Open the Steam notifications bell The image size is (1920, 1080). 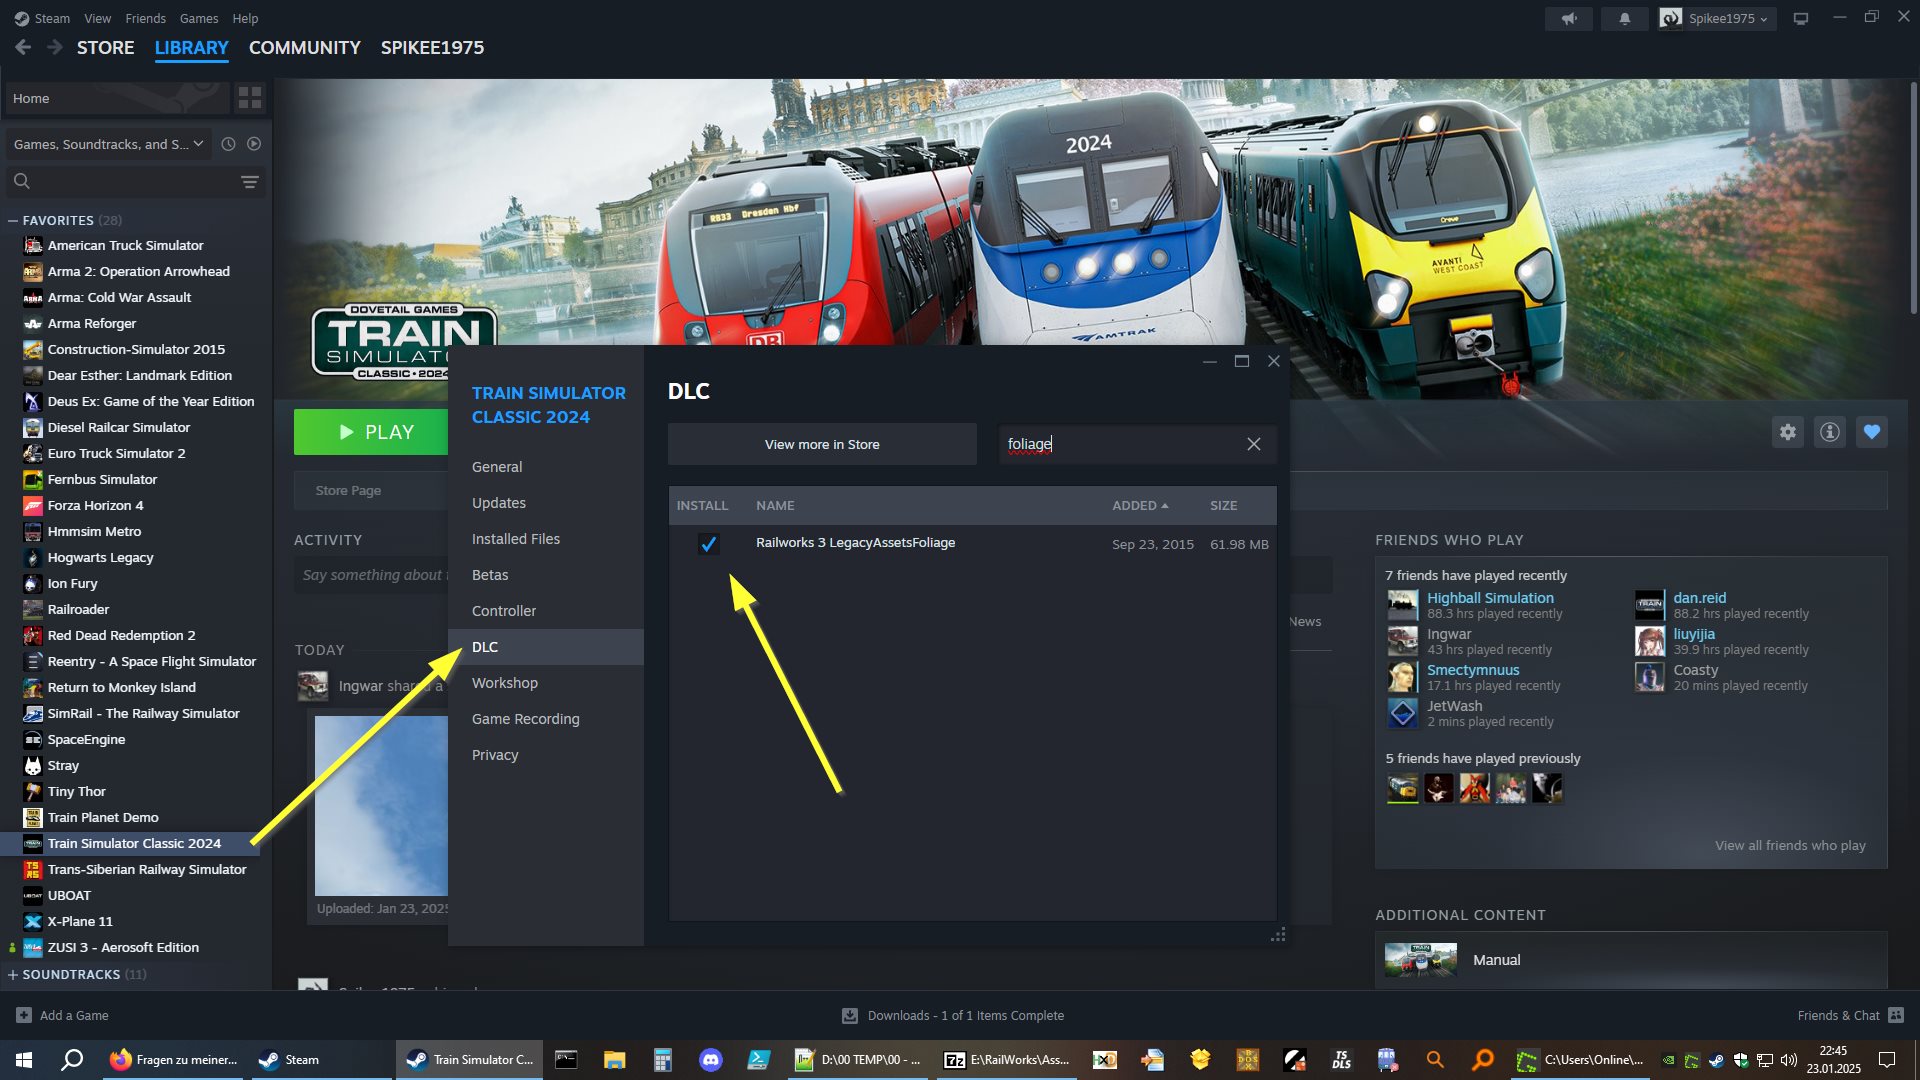(1624, 19)
